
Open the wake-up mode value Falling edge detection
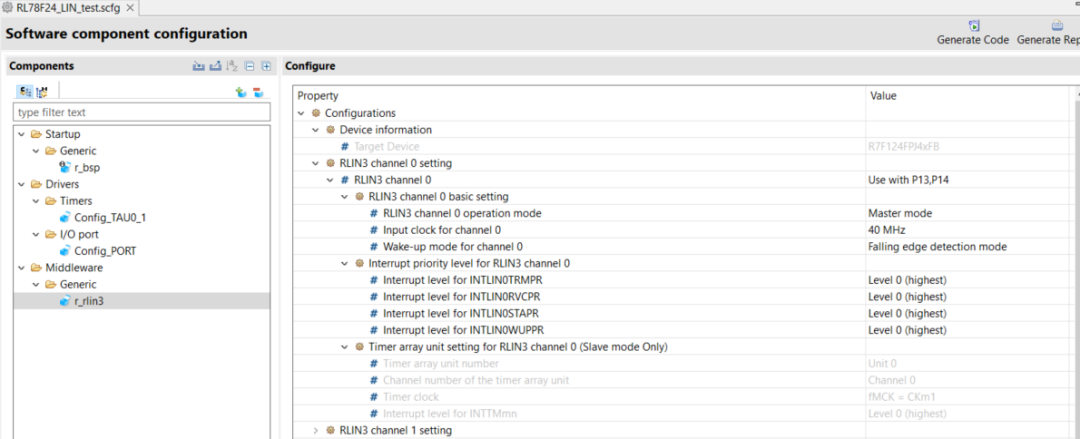click(968, 247)
